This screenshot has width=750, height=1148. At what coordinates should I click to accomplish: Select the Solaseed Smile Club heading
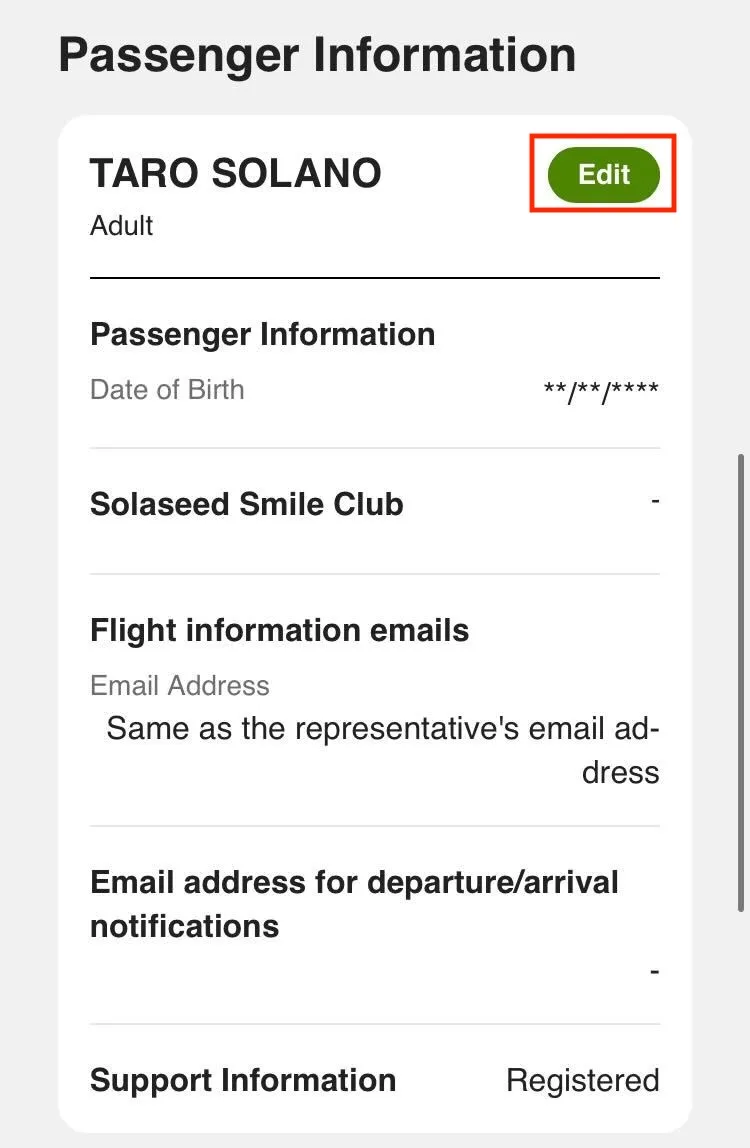[246, 504]
